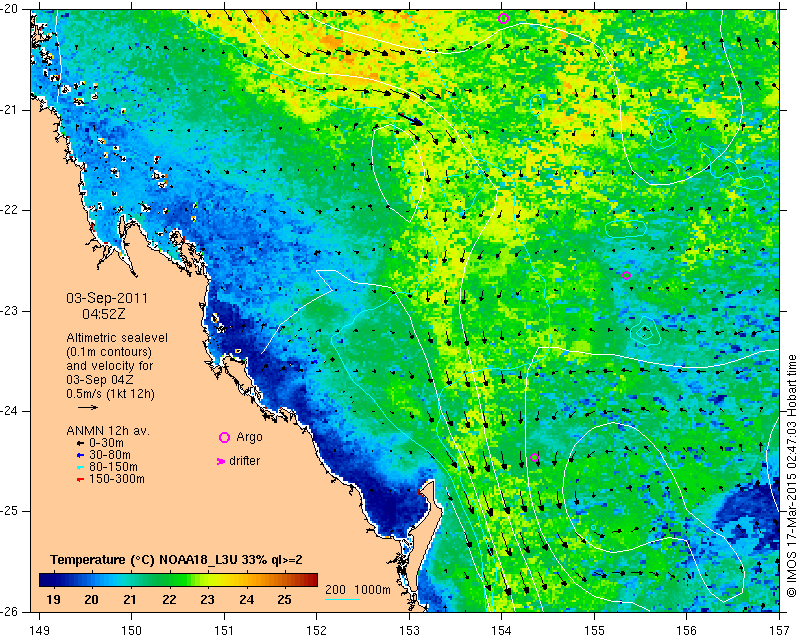Click the blue 30-80m arrow legend symbol

tap(80, 455)
